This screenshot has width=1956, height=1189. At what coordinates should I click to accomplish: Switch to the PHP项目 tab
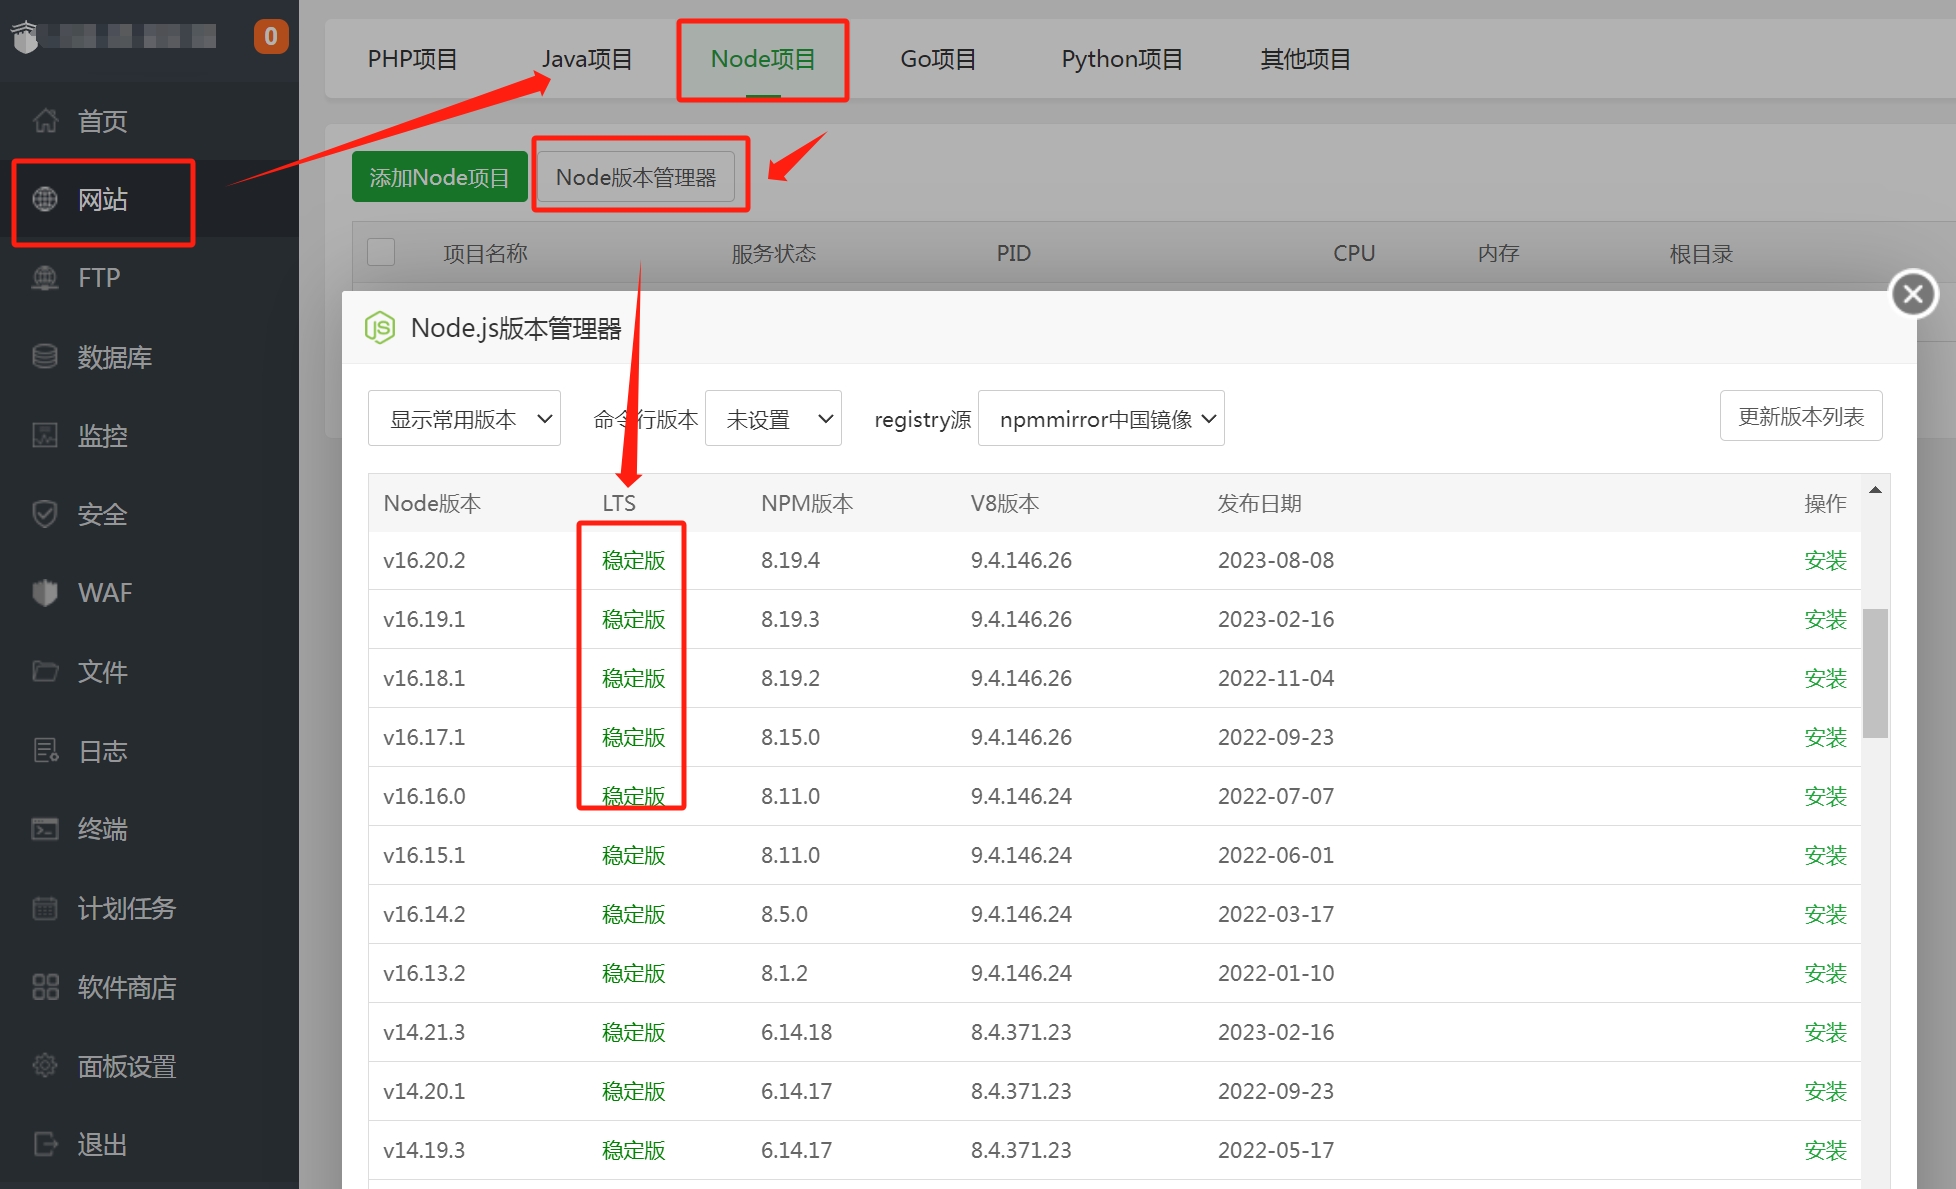(412, 59)
